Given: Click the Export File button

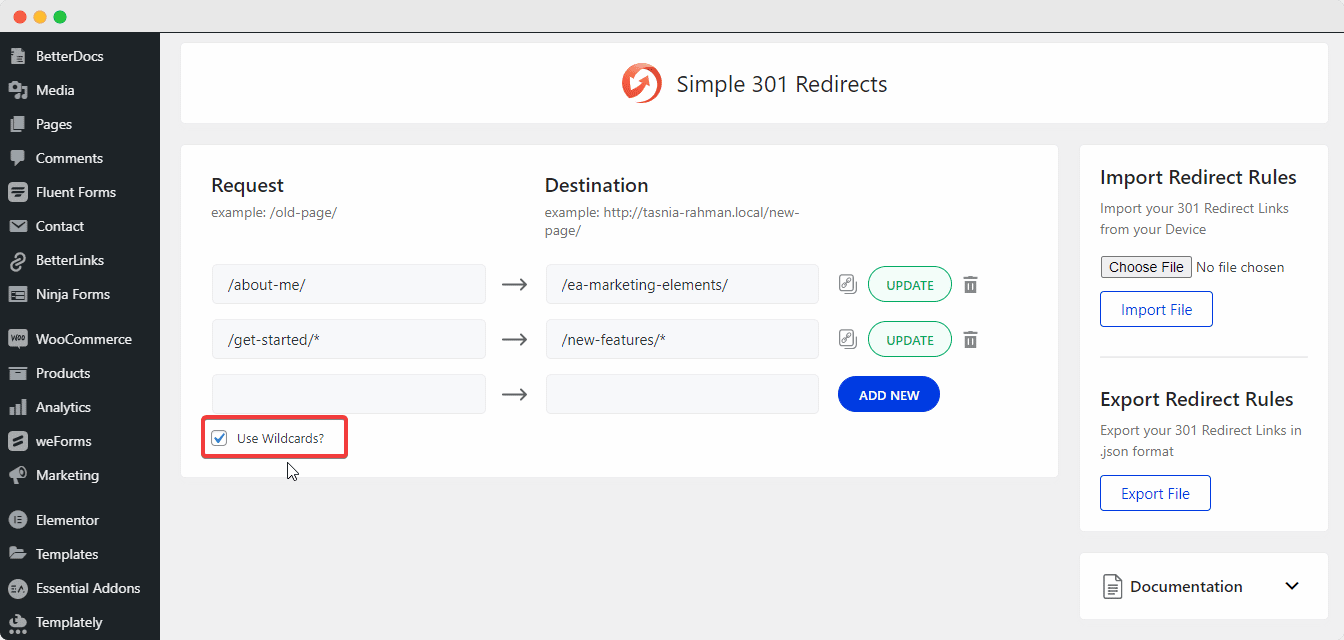Looking at the screenshot, I should click(1155, 492).
